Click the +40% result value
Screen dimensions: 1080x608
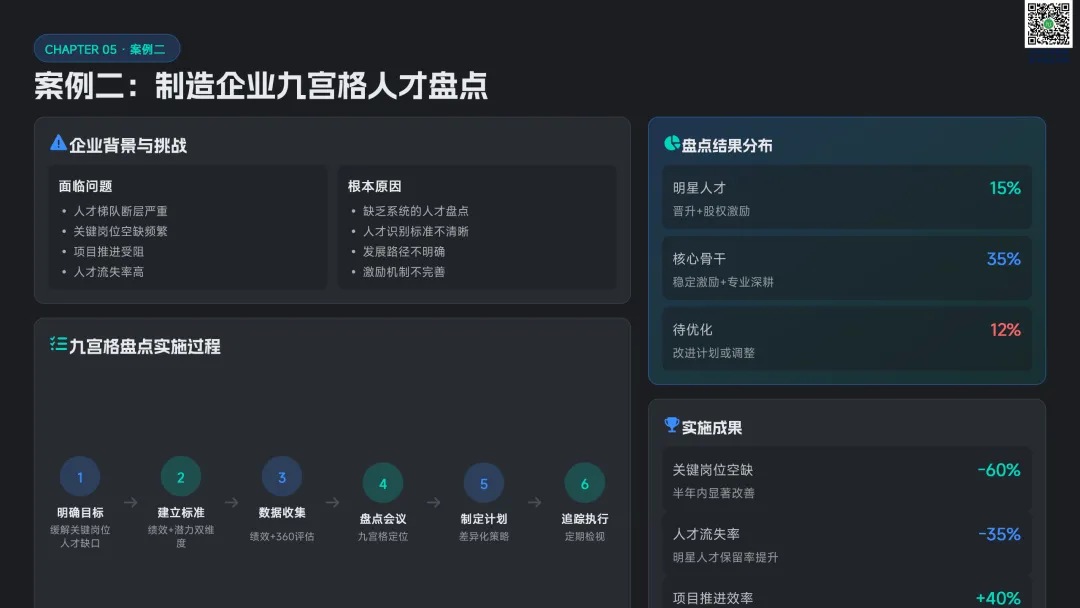click(x=998, y=598)
